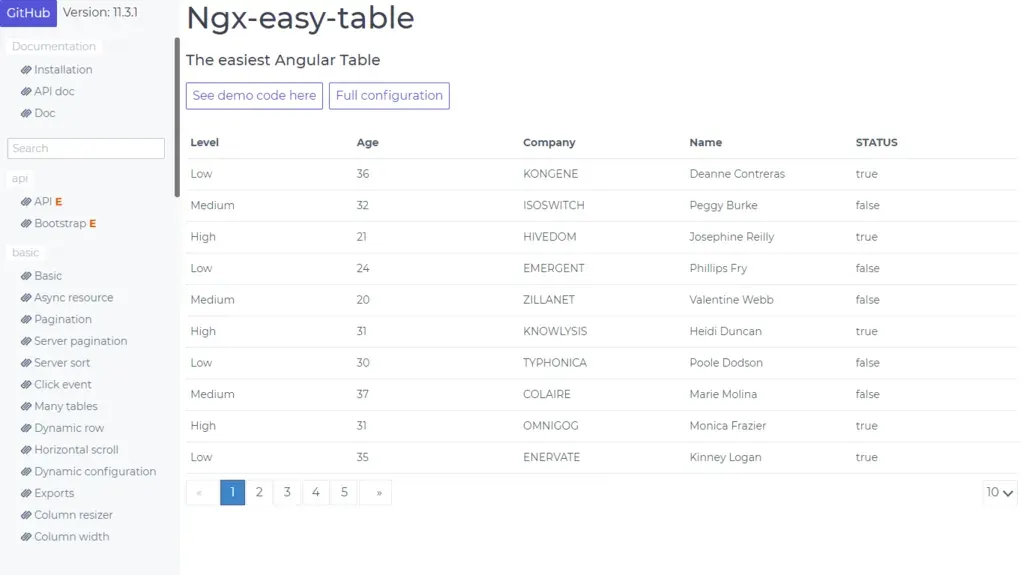The width and height of the screenshot is (1023, 575).
Task: Sort table by Name column header
Action: [x=705, y=142]
